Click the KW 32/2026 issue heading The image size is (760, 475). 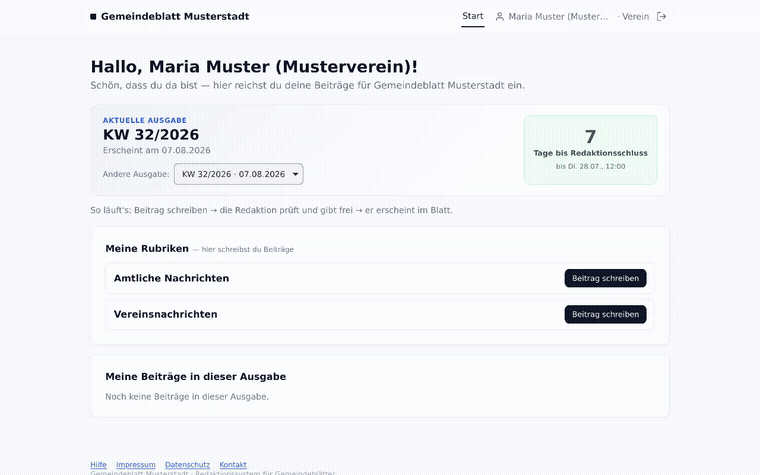tap(151, 134)
